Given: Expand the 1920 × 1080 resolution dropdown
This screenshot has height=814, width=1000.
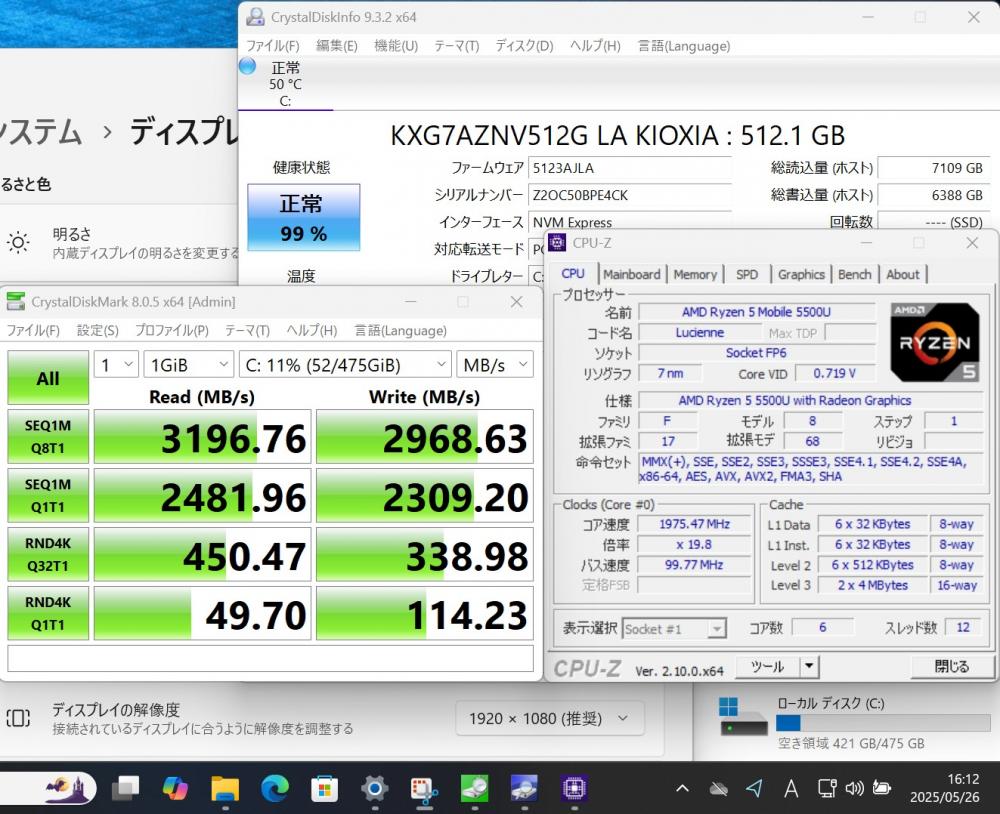Looking at the screenshot, I should pos(549,719).
